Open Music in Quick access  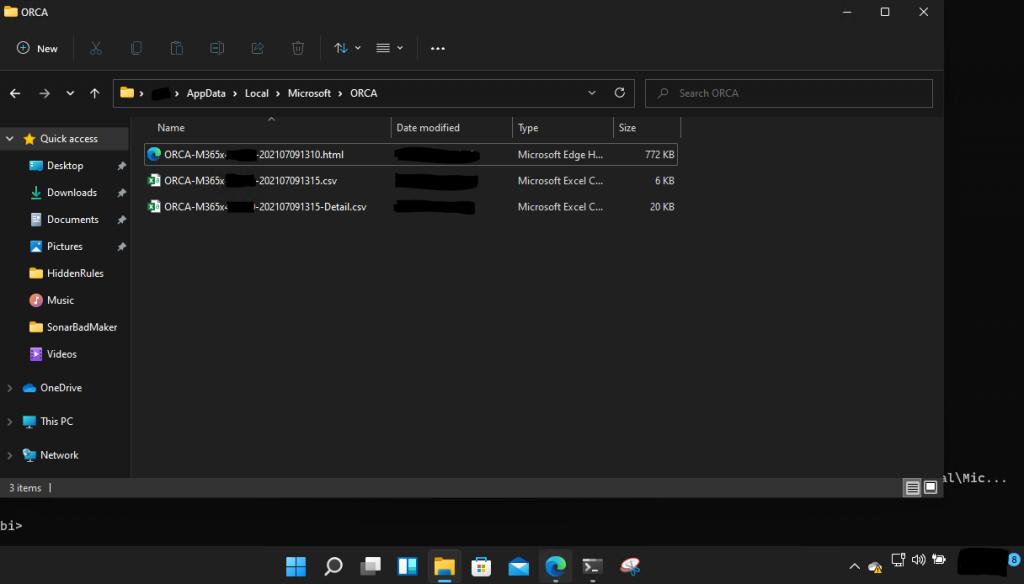(60, 300)
